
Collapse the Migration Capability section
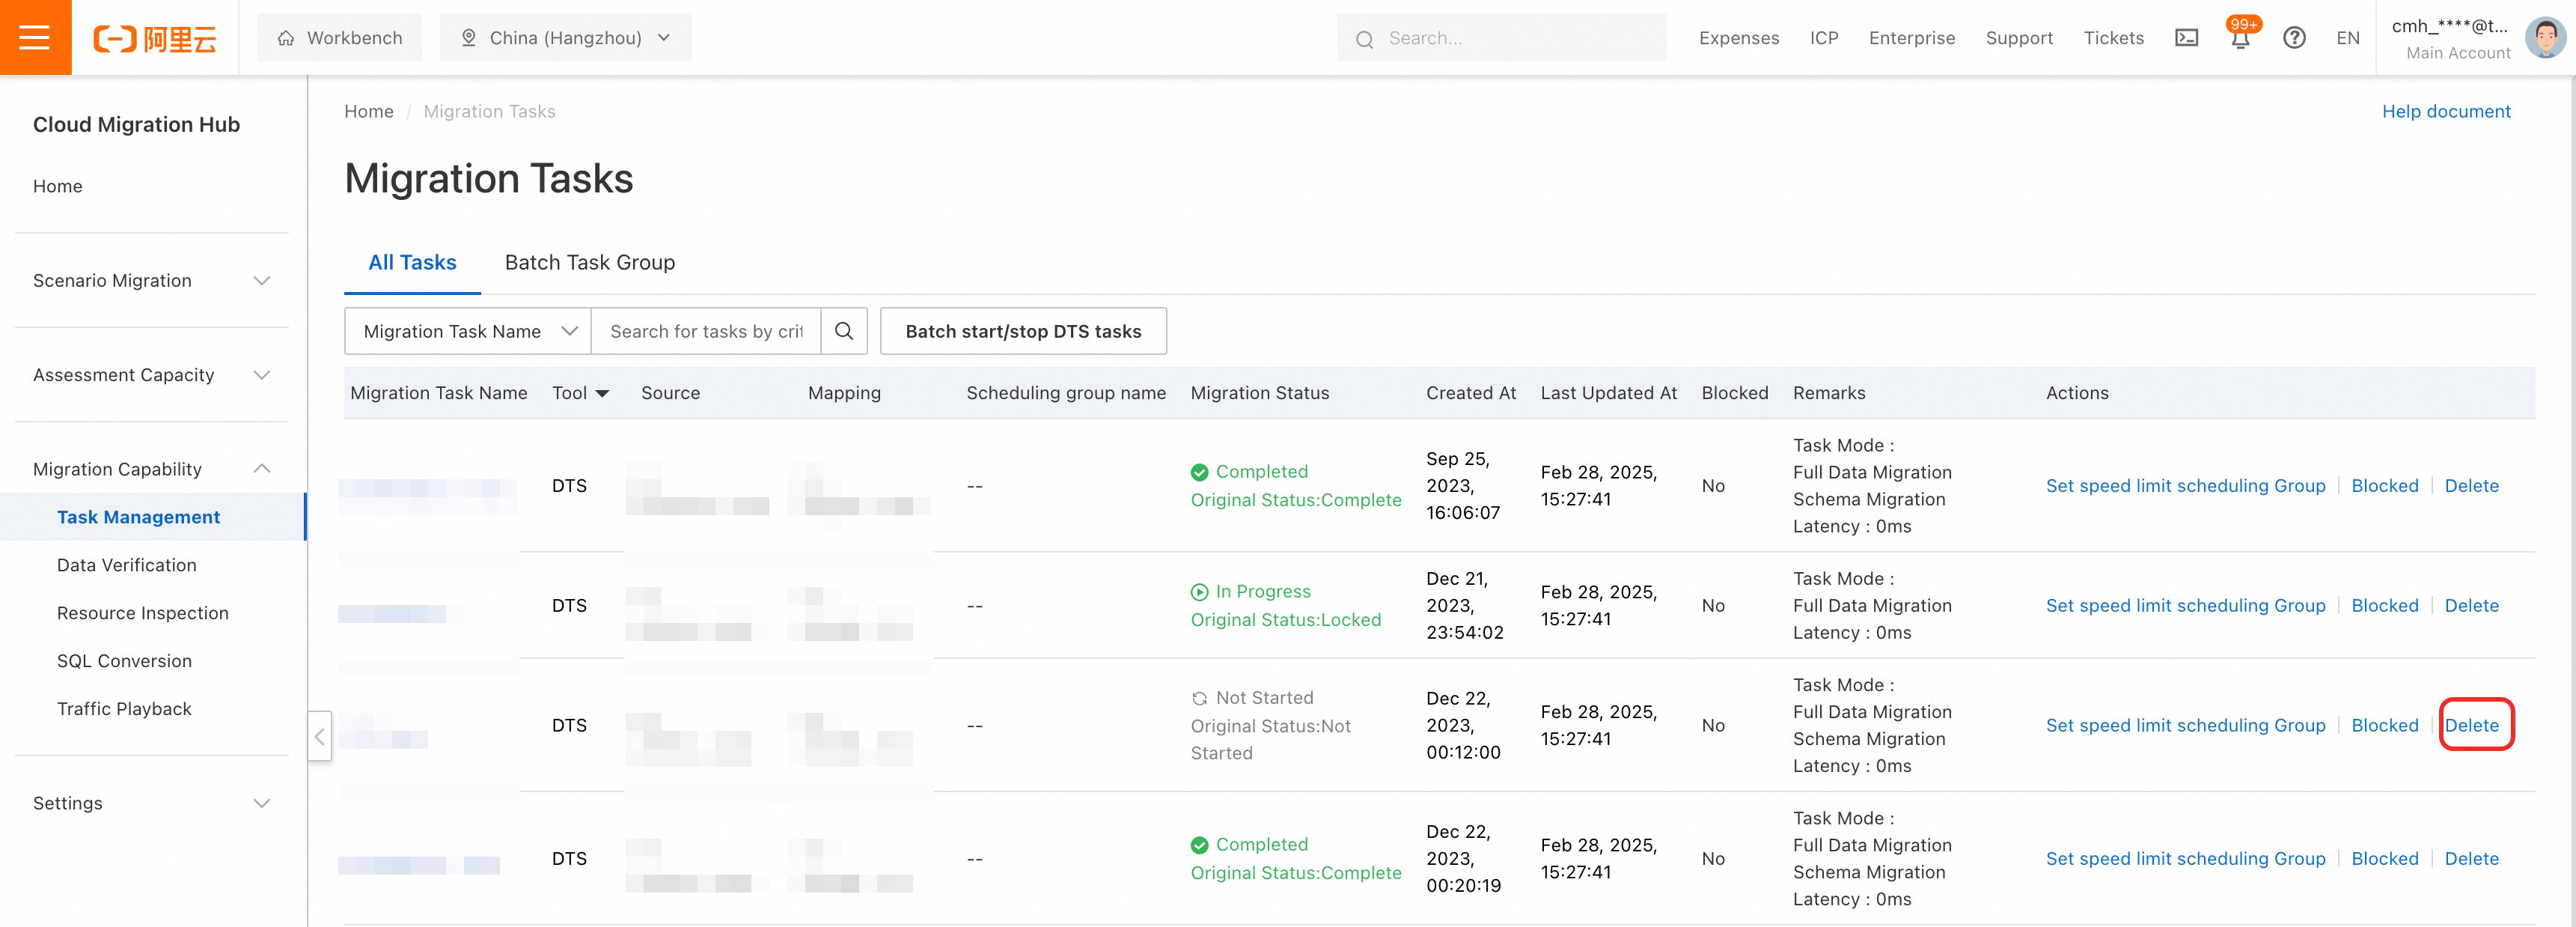[x=152, y=469]
